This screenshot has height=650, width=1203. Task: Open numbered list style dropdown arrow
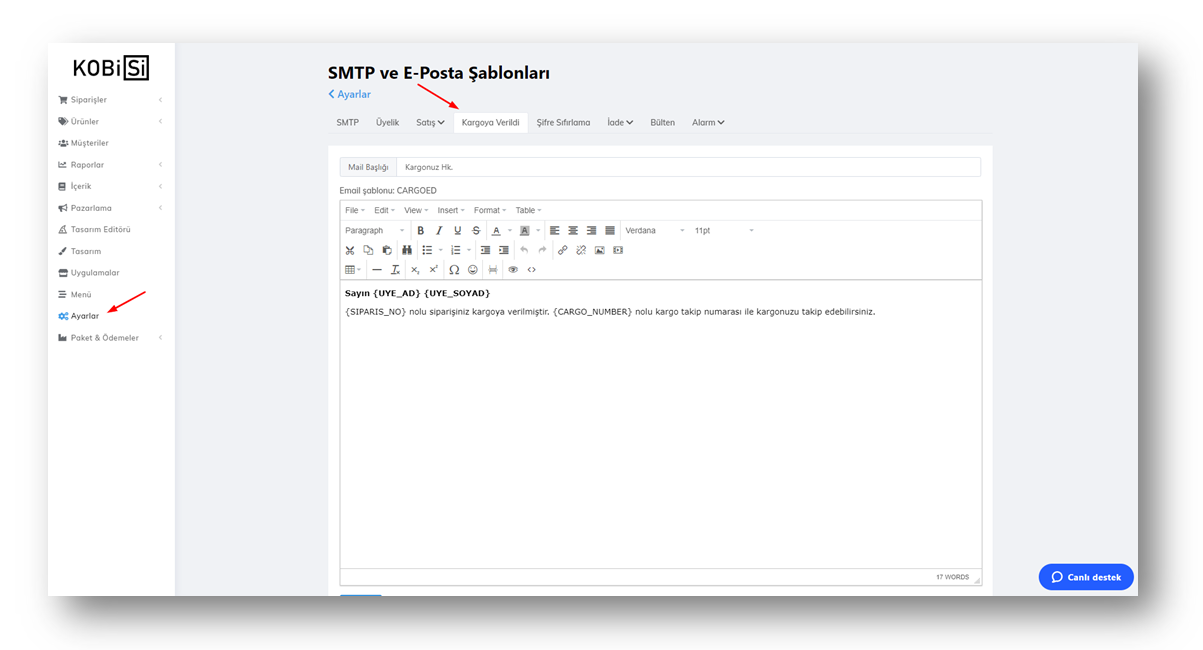tap(469, 250)
